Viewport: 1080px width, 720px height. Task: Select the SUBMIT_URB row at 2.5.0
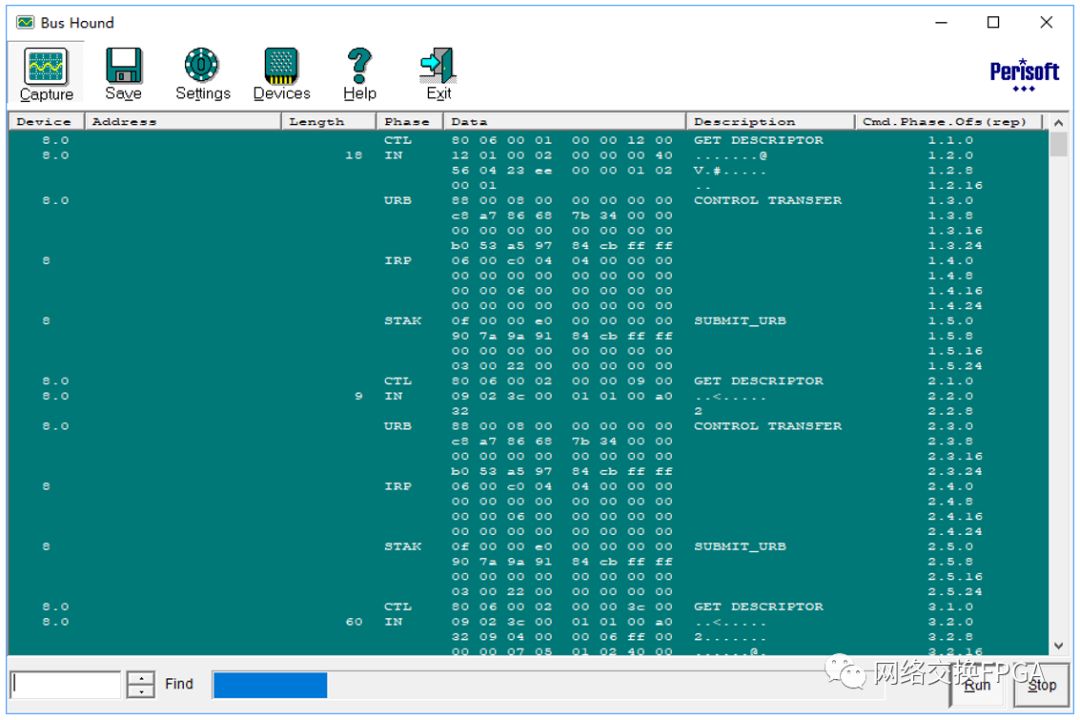(528, 547)
